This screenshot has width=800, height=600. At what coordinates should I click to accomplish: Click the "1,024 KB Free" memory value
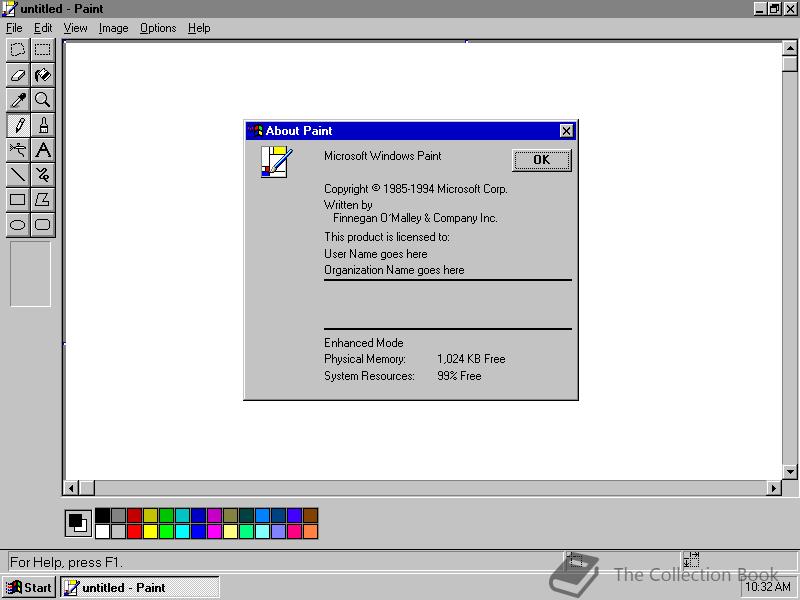[471, 359]
